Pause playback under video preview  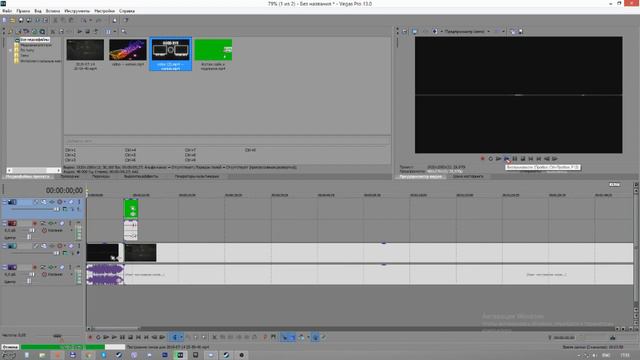[515, 159]
